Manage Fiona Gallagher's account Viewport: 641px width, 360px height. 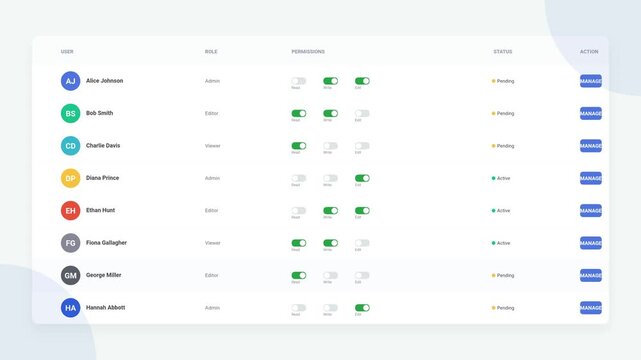pyautogui.click(x=591, y=243)
